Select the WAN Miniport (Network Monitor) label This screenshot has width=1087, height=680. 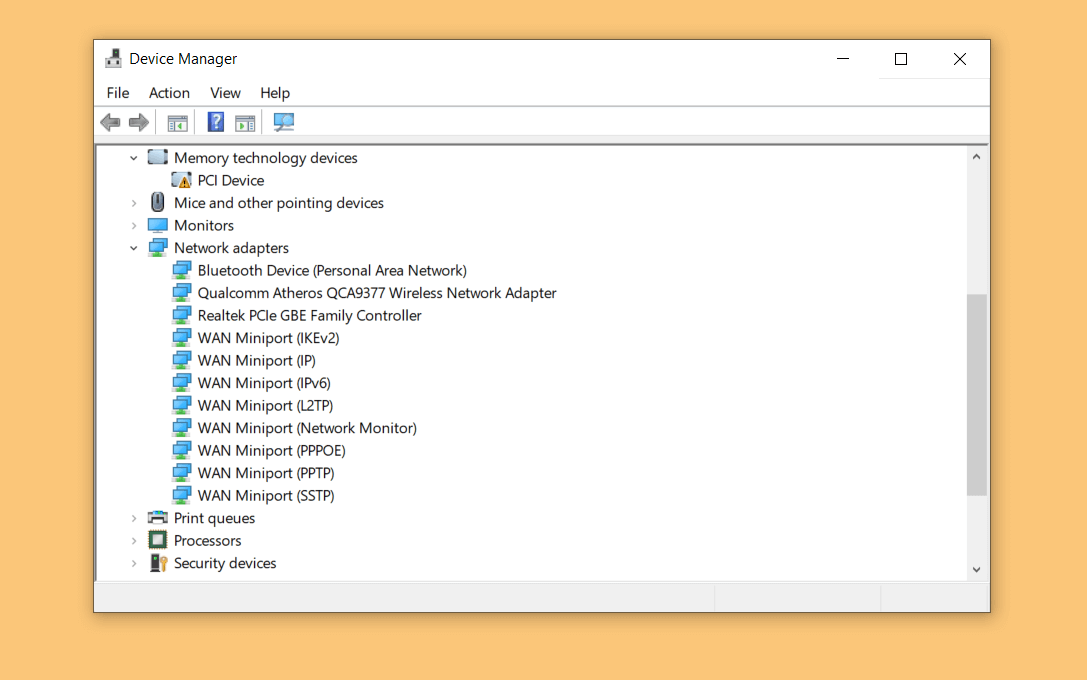click(x=307, y=428)
